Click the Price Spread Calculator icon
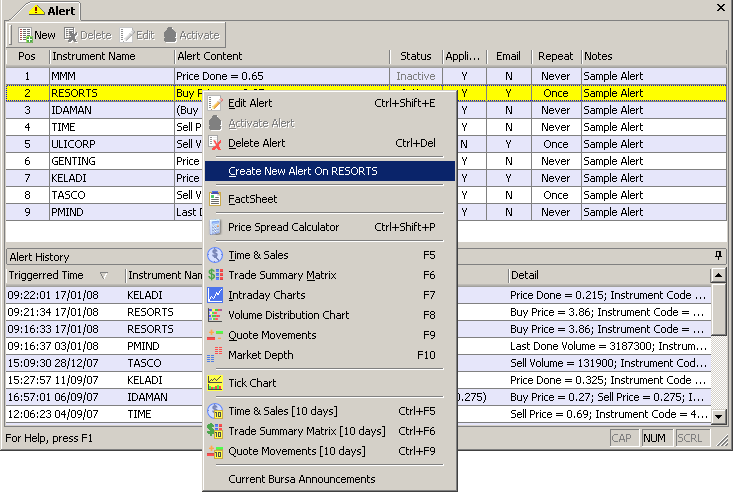The height and width of the screenshot is (492, 734). click(215, 227)
